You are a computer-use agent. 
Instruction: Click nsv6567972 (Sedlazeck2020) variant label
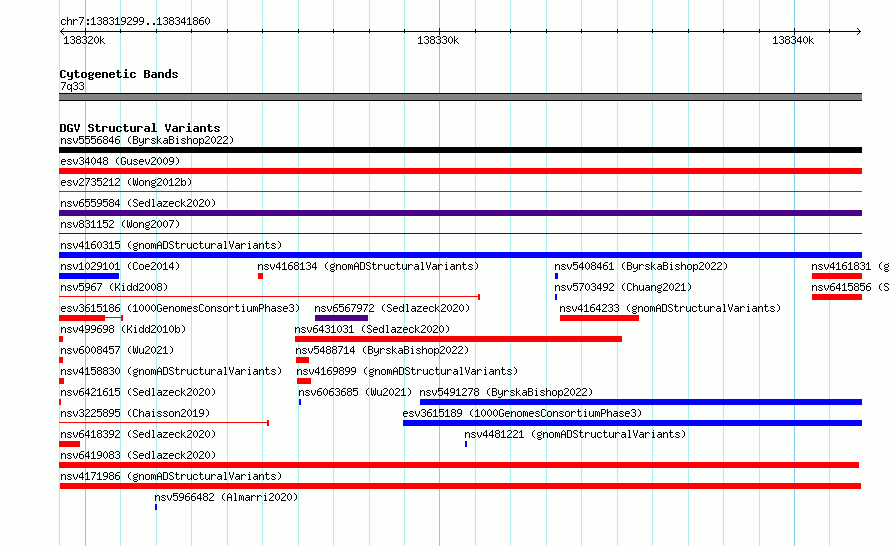click(392, 308)
